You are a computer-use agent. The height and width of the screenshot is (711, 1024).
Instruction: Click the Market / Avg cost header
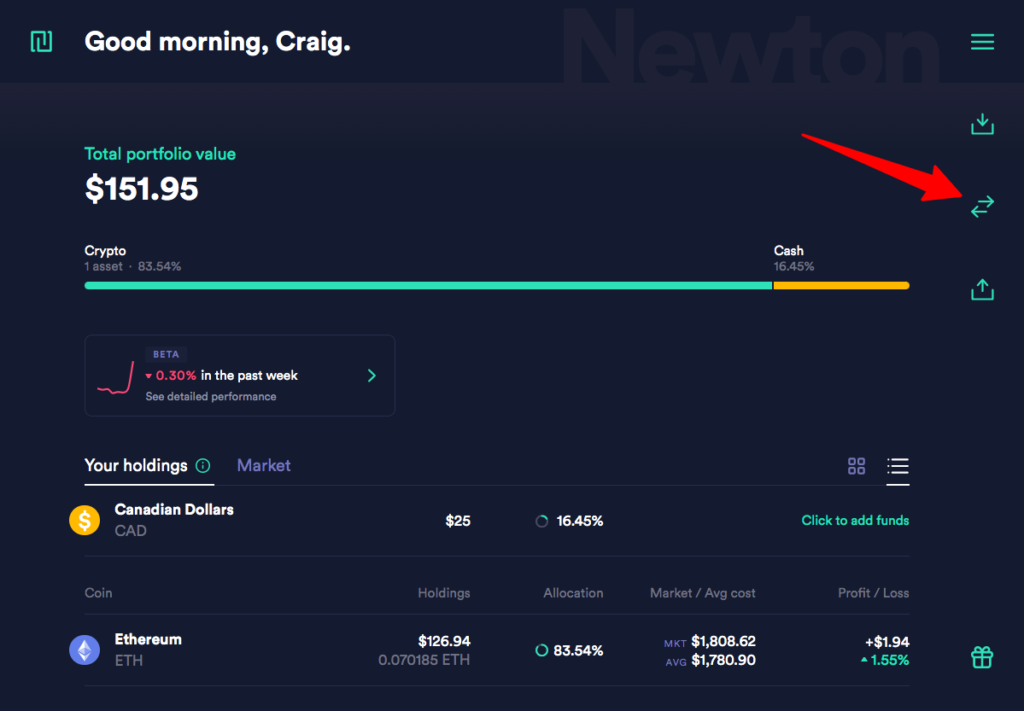pyautogui.click(x=702, y=593)
